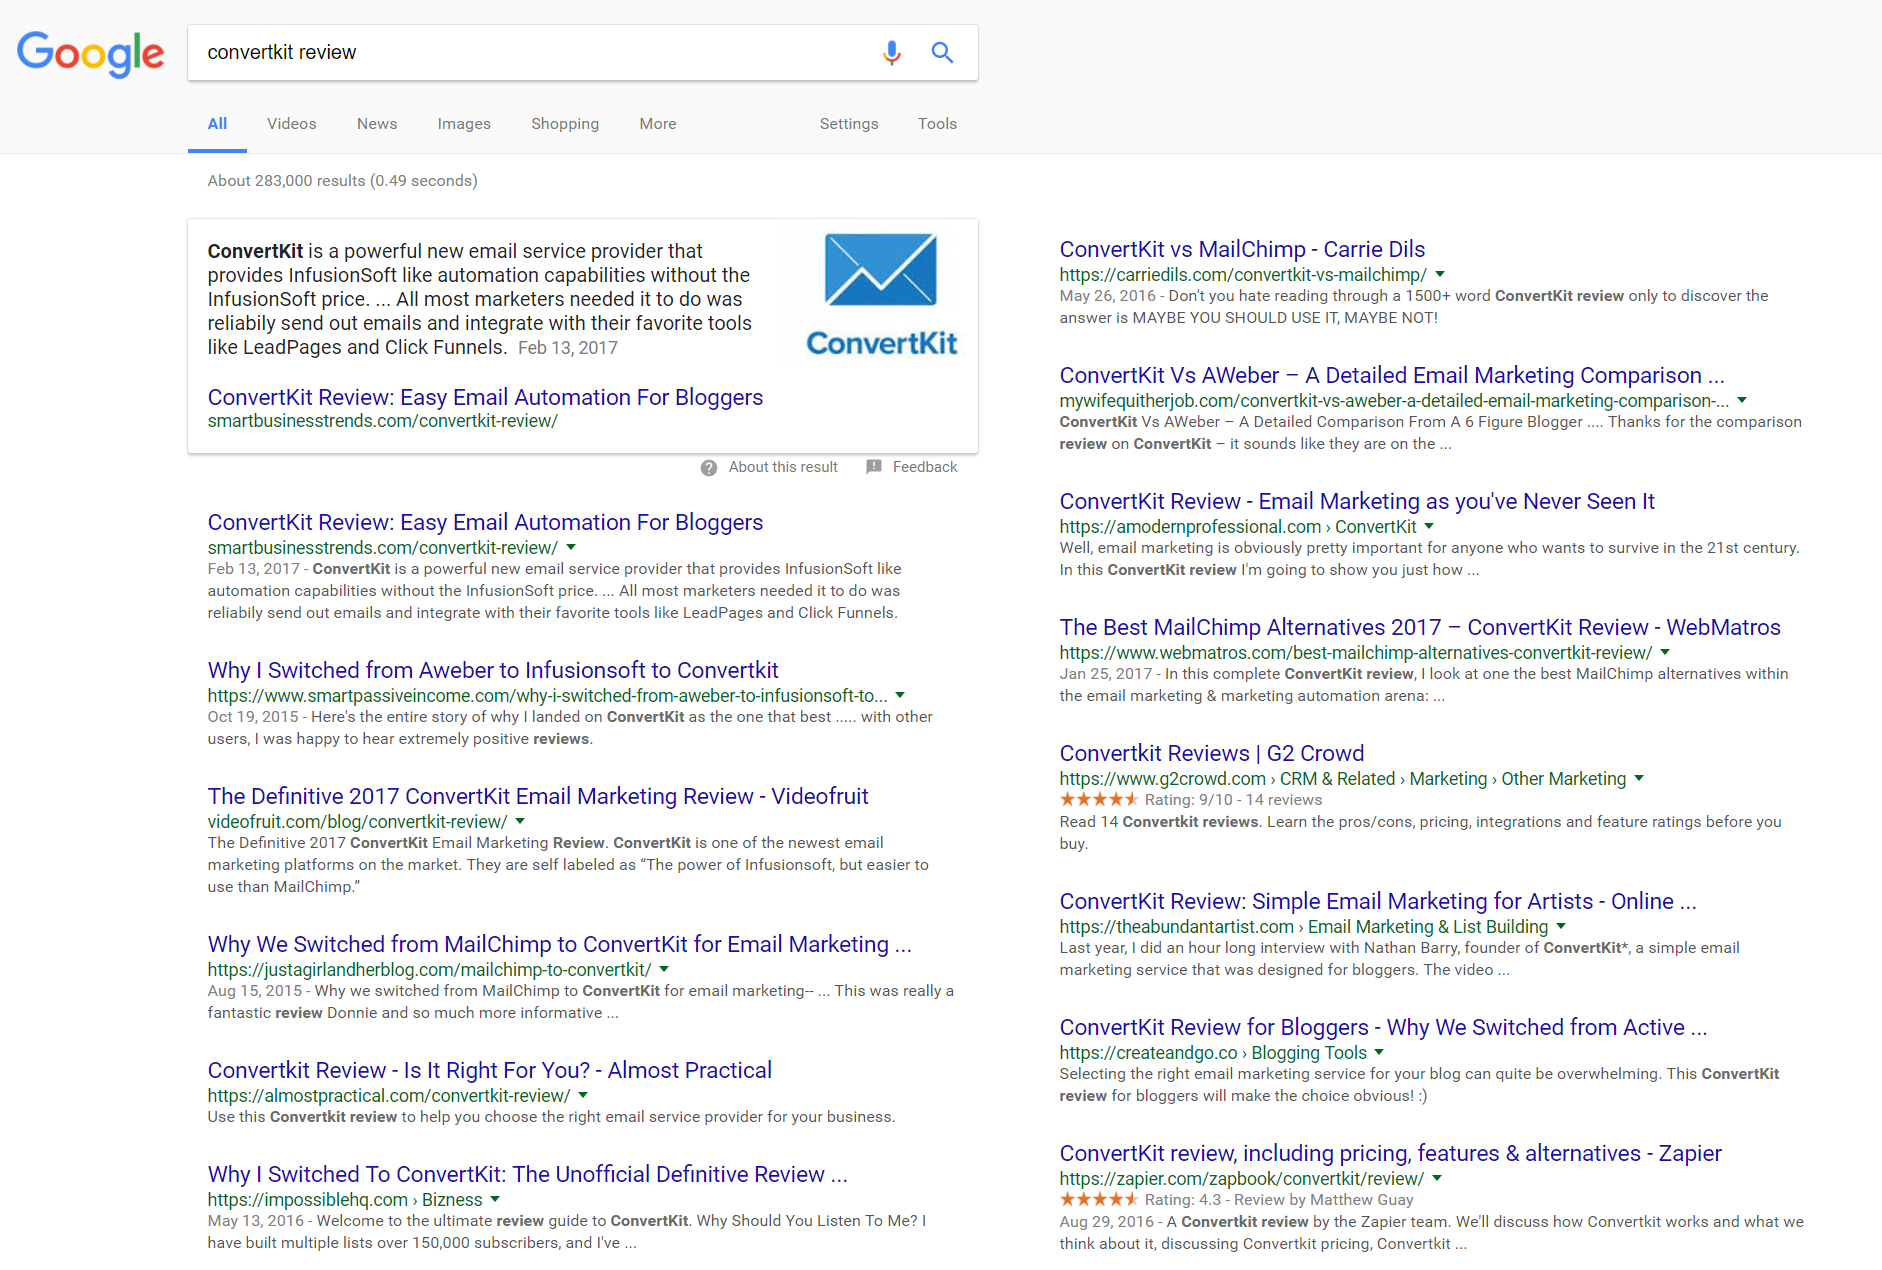1882x1270 pixels.
Task: Open ConvertKit Review Email Marketing Never Seen It
Action: point(1357,501)
